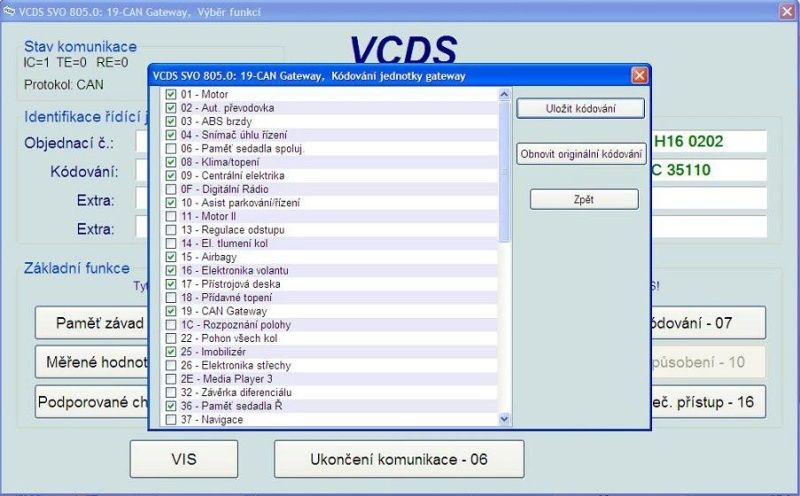
Task: Click the scroll up arrow in module list
Action: click(x=504, y=95)
